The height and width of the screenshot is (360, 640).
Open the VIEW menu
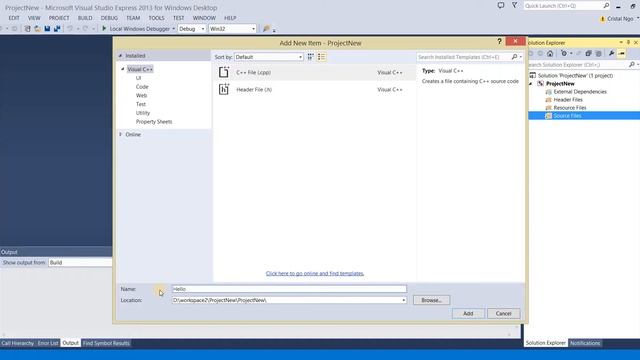[34, 18]
